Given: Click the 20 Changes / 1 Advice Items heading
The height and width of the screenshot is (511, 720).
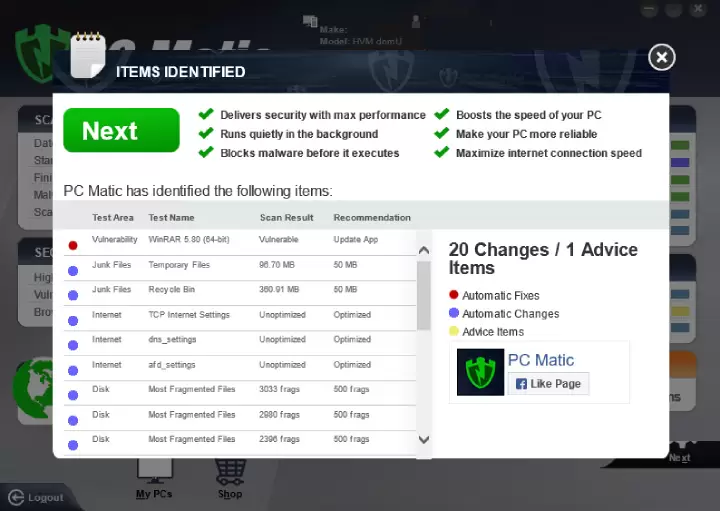Looking at the screenshot, I should tap(543, 258).
